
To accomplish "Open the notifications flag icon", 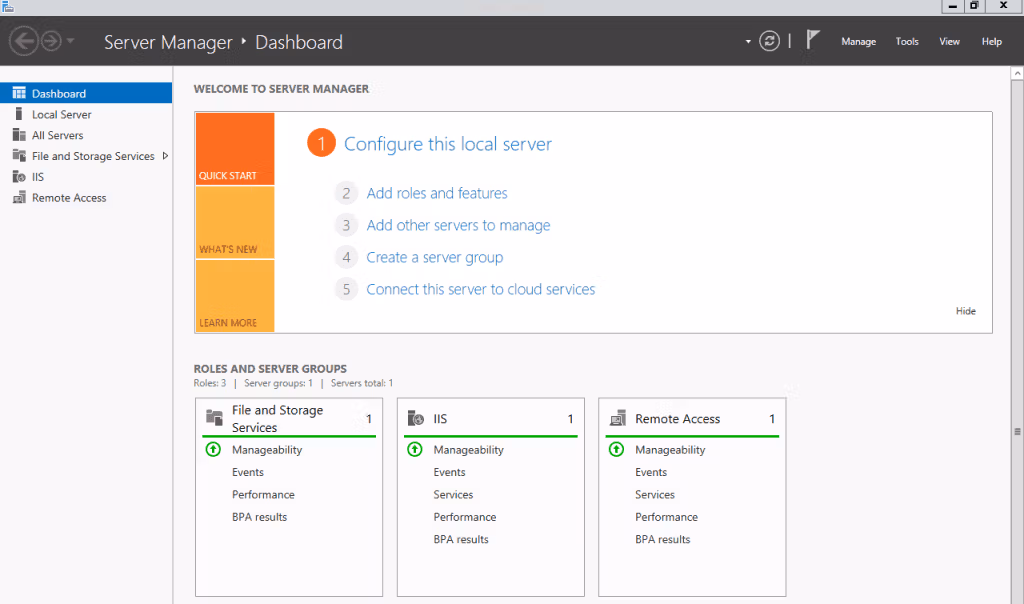I will [x=813, y=40].
